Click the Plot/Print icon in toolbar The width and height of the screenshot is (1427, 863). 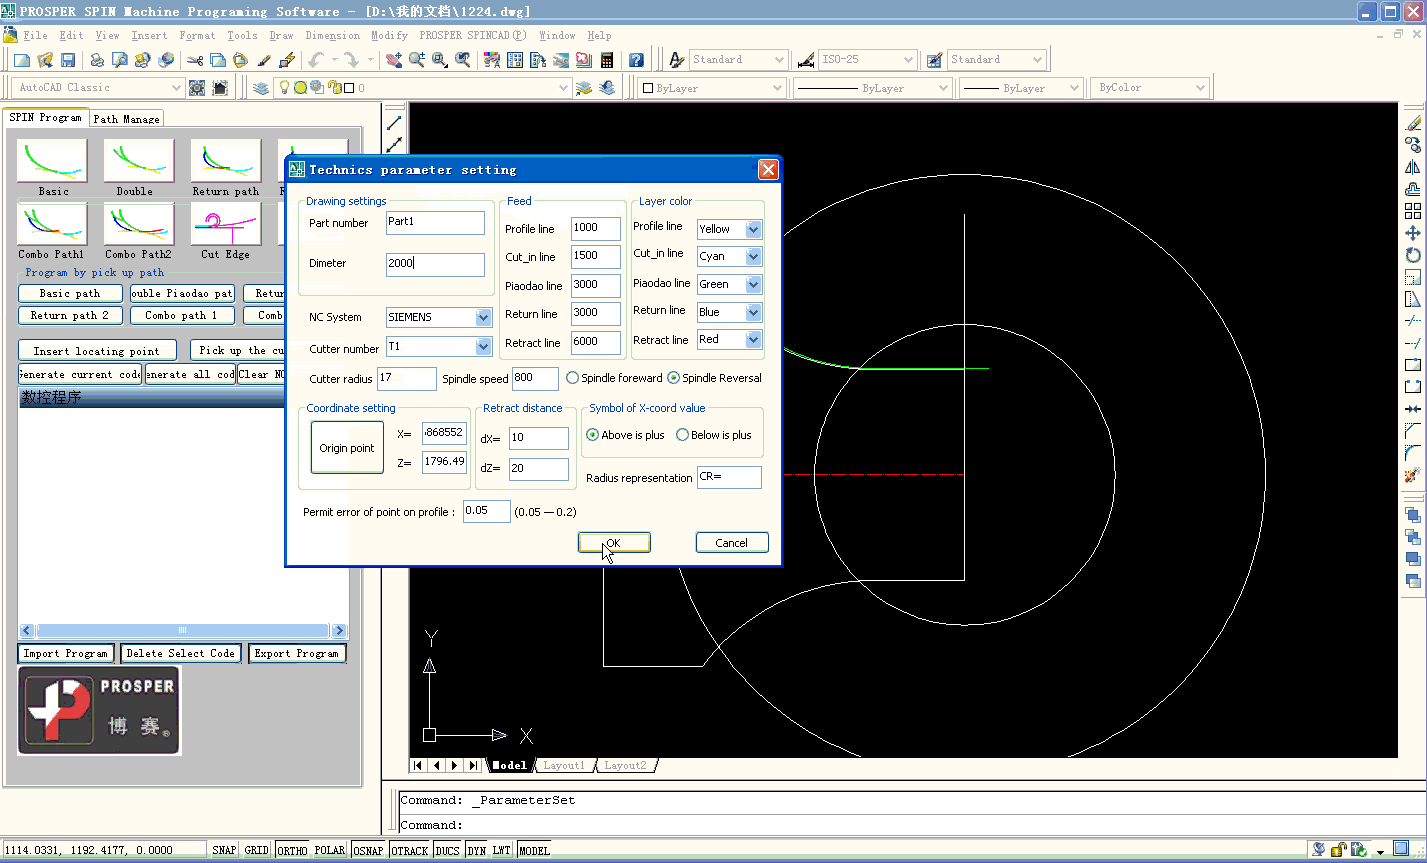coord(97,60)
